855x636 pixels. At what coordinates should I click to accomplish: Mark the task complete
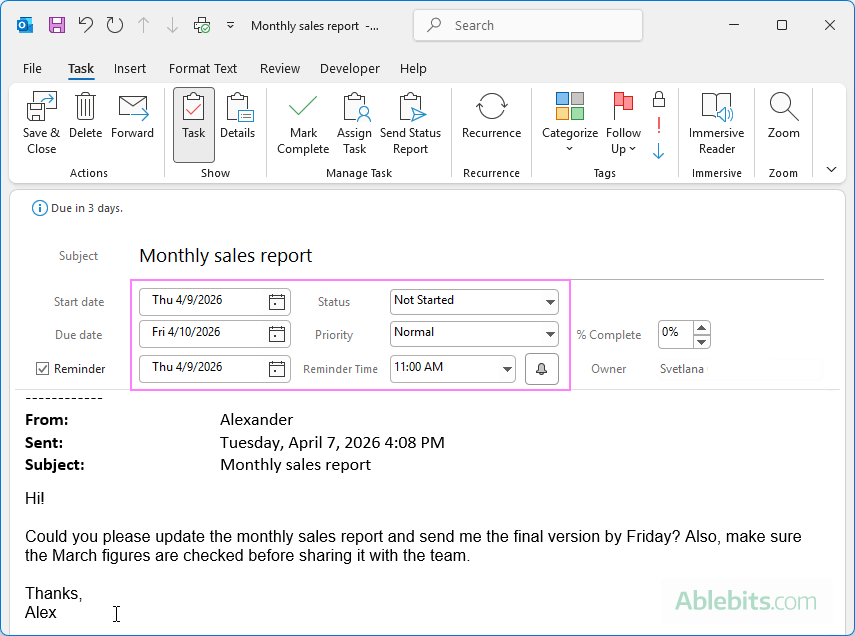pyautogui.click(x=302, y=122)
